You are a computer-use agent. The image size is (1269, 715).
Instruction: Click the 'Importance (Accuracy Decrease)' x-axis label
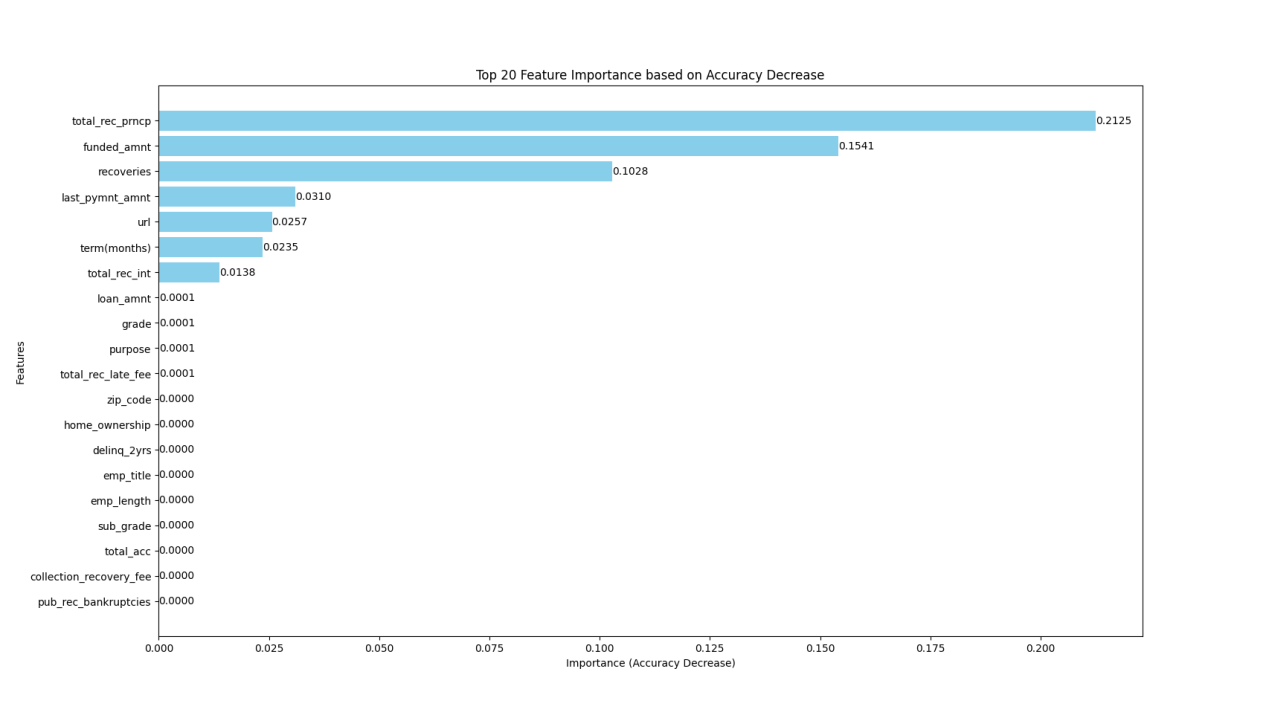(650, 663)
